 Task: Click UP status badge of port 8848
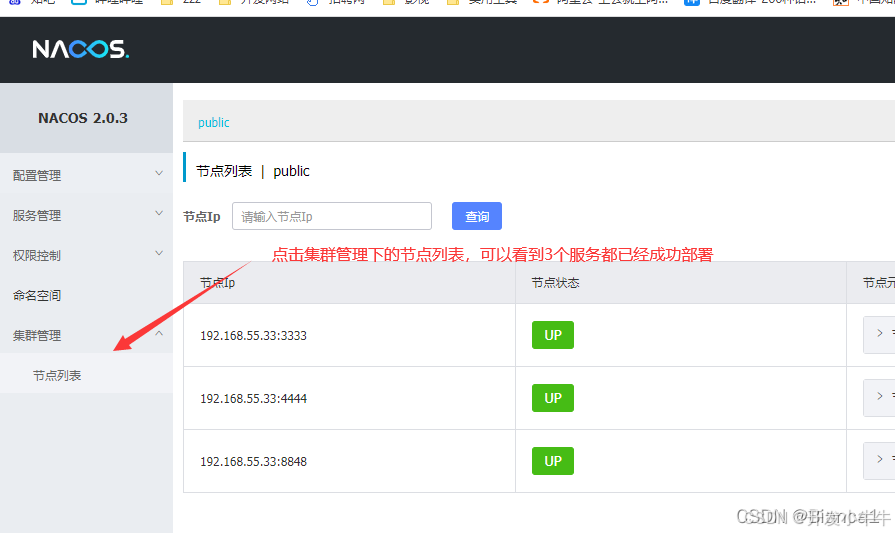(553, 461)
